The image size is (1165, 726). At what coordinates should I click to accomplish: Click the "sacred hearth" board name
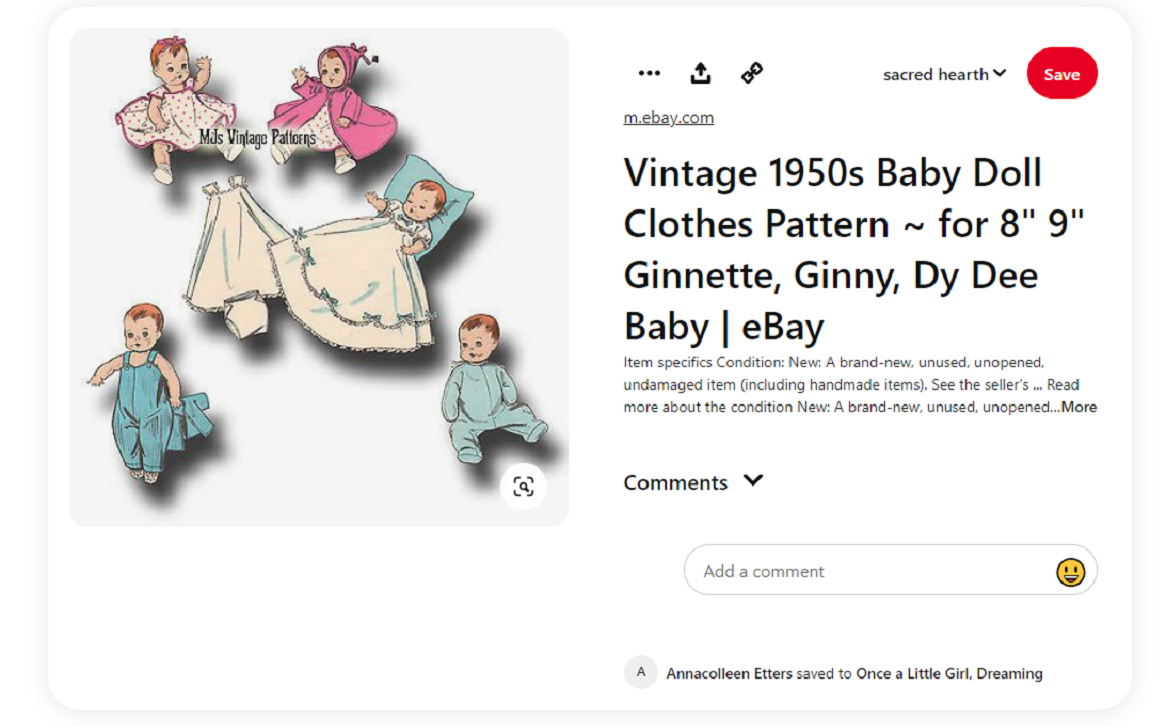pos(935,74)
